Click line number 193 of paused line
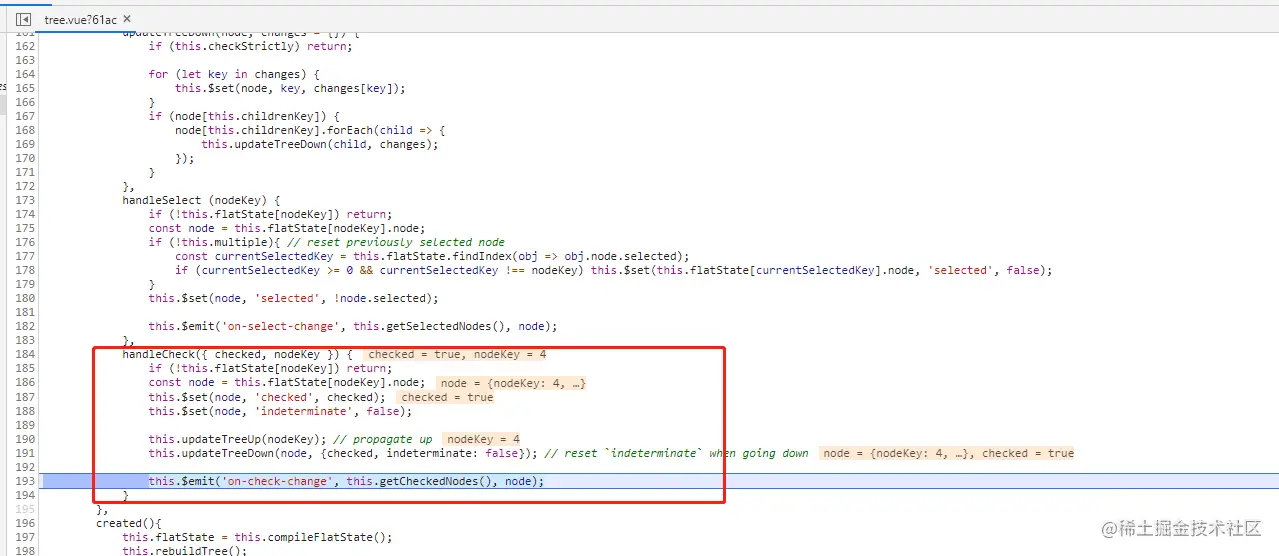 pyautogui.click(x=25, y=481)
